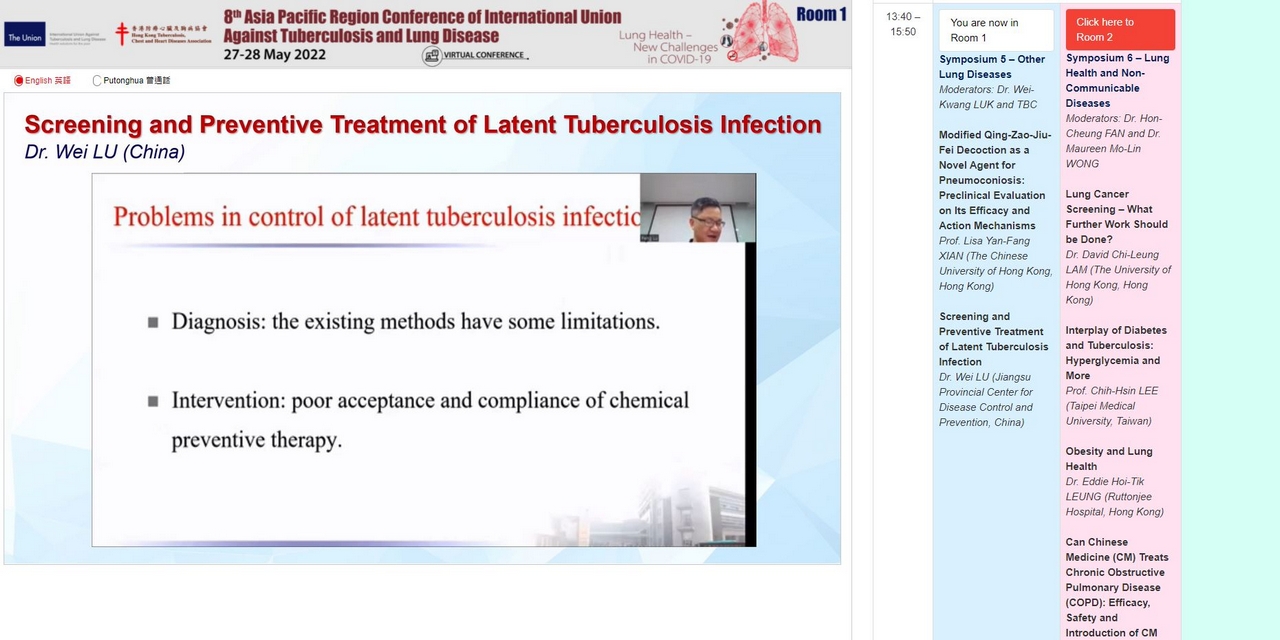Select the Modified Qing-Zao-Jiu-Fei Decoction talk
Viewport: 1280px width, 640px height.
pyautogui.click(x=992, y=180)
